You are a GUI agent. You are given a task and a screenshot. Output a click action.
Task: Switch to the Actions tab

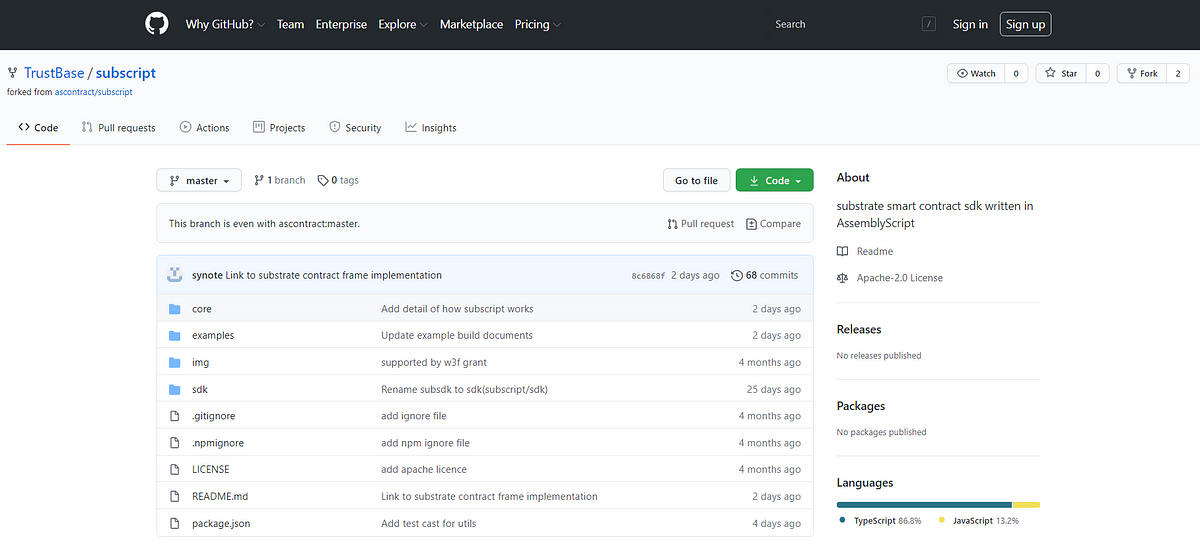[x=204, y=128]
